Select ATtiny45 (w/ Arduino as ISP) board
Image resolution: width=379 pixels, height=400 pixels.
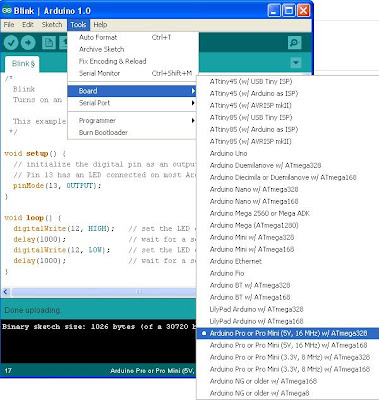288,94
